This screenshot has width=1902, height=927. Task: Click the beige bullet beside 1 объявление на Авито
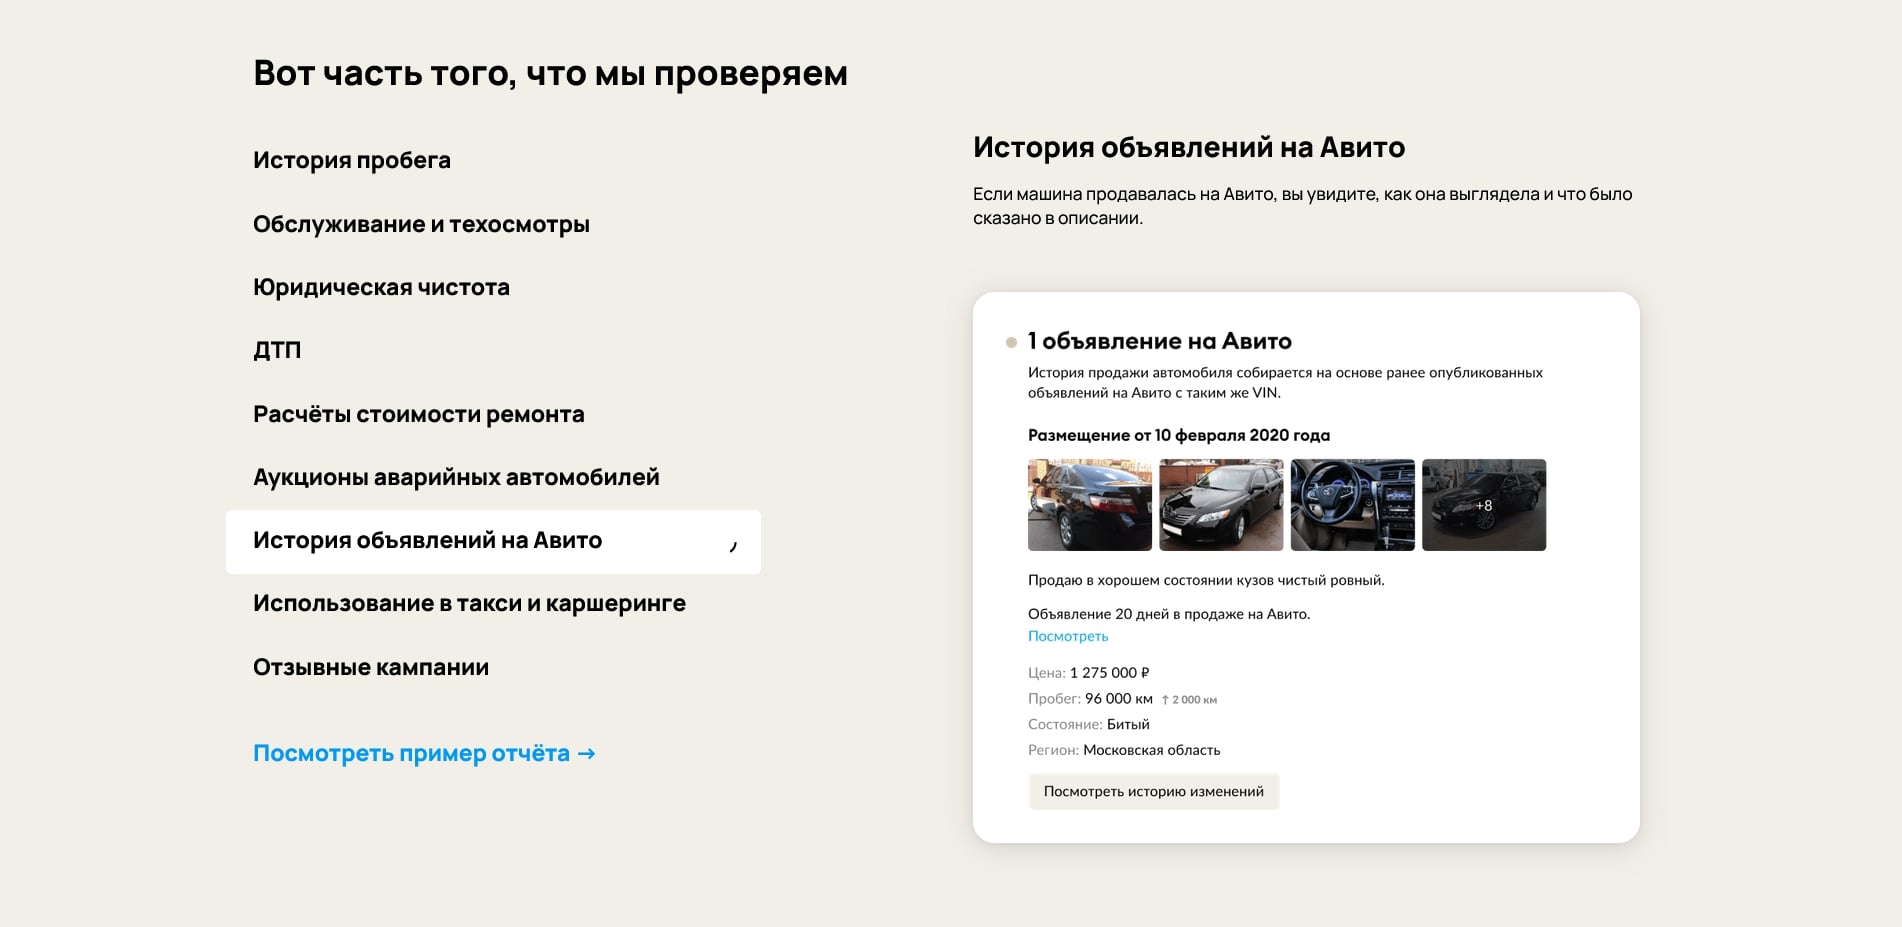coord(1011,342)
